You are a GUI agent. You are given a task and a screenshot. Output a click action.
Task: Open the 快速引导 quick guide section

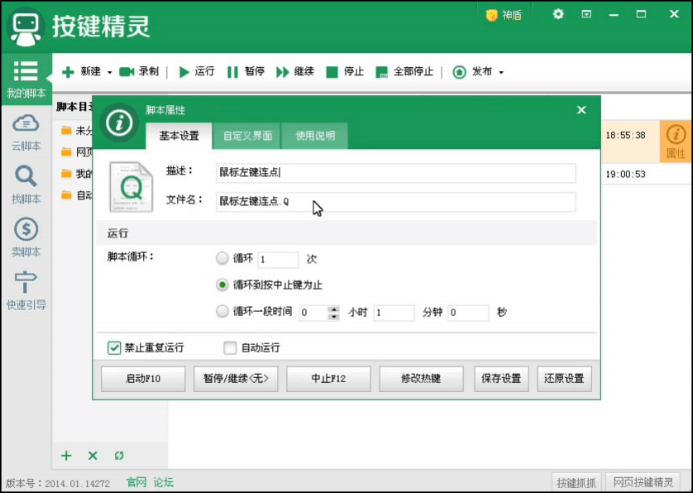coord(26,290)
